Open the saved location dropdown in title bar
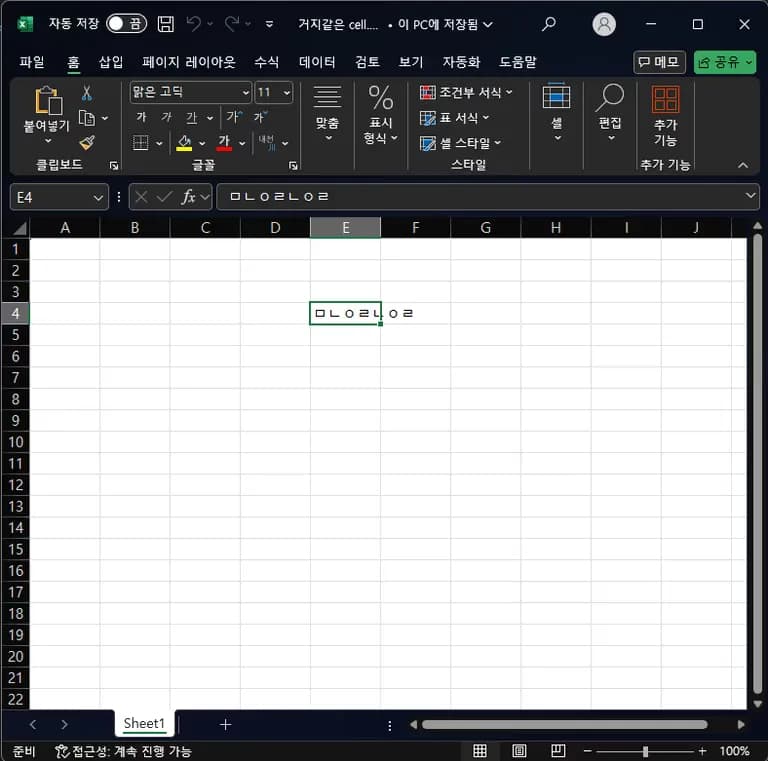 488,24
